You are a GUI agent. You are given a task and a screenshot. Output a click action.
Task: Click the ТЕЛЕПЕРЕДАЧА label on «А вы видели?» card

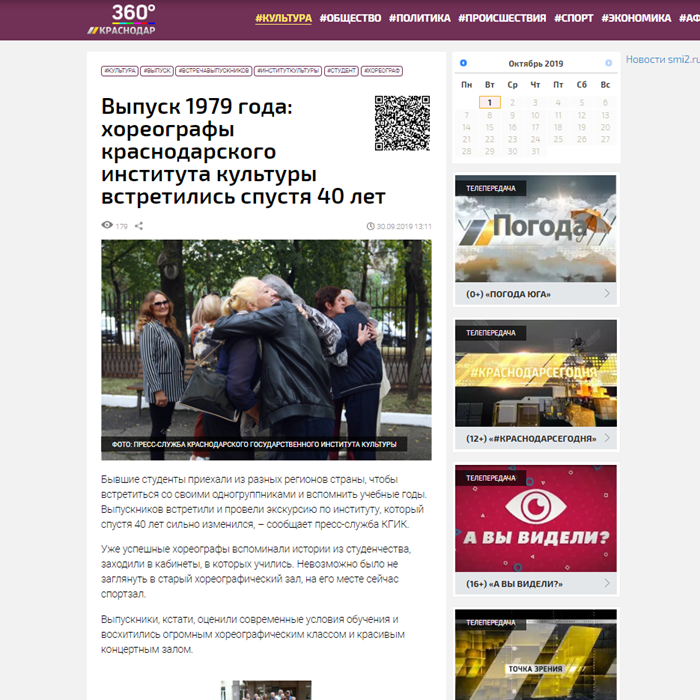click(x=491, y=478)
